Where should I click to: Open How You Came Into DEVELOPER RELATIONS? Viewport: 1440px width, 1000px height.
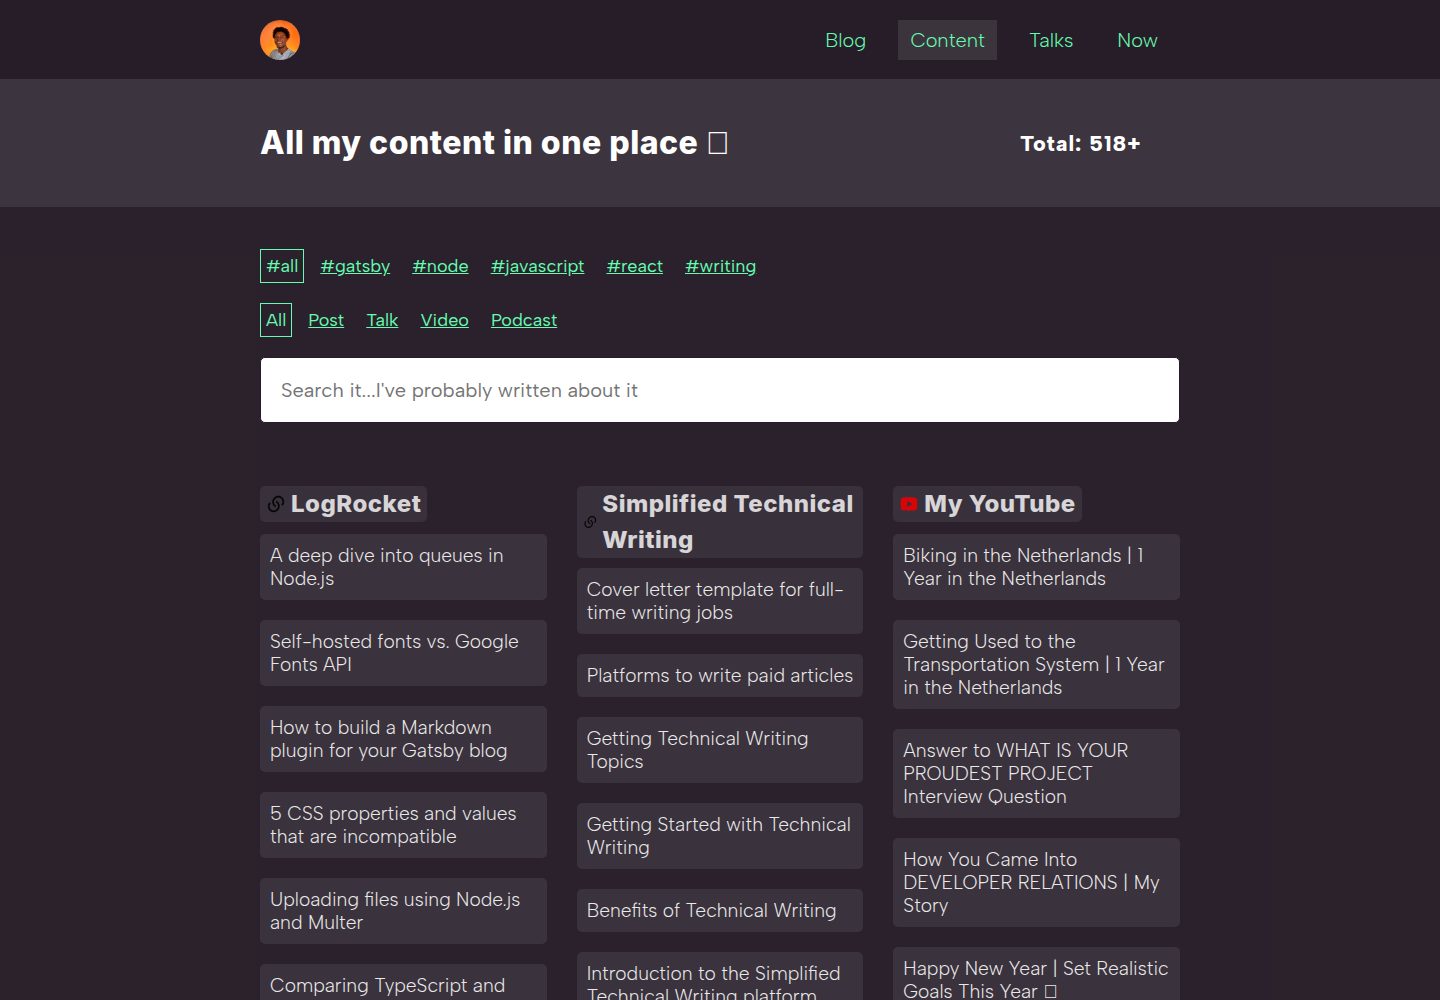[1036, 882]
